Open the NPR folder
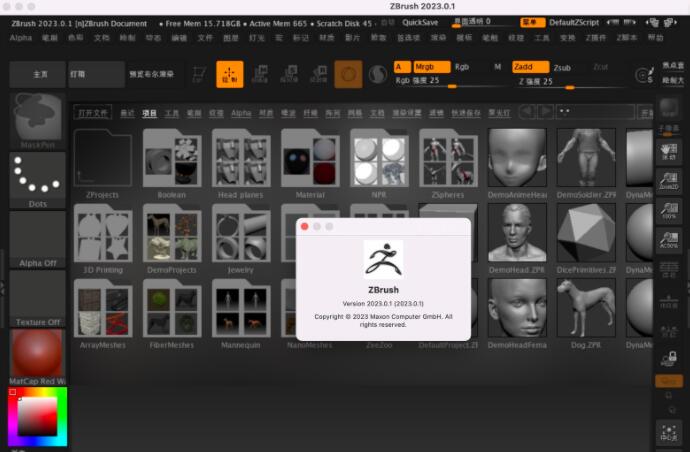 coord(379,163)
